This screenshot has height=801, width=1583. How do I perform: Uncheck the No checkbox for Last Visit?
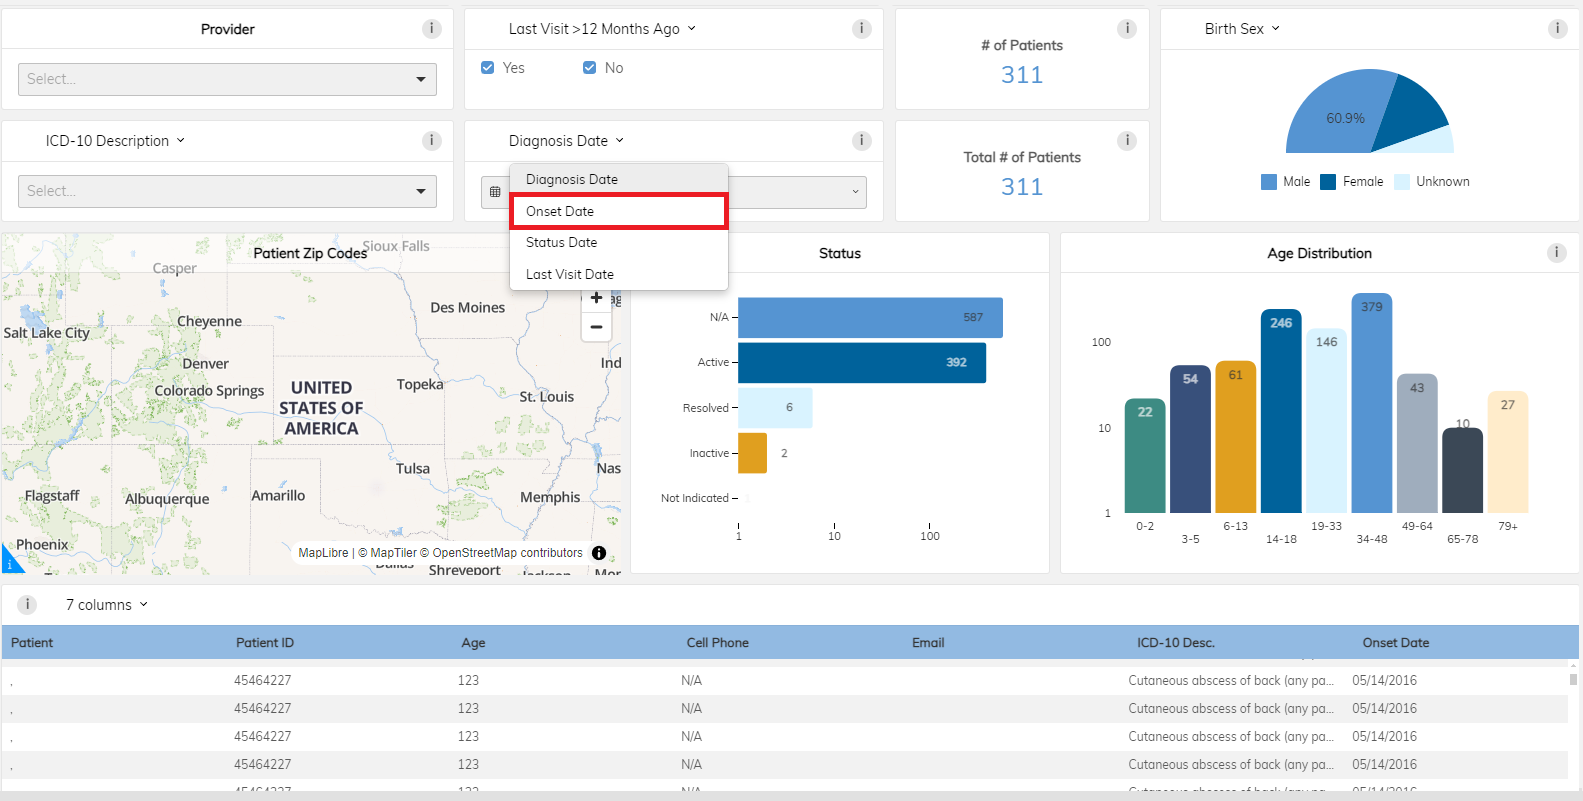(590, 68)
